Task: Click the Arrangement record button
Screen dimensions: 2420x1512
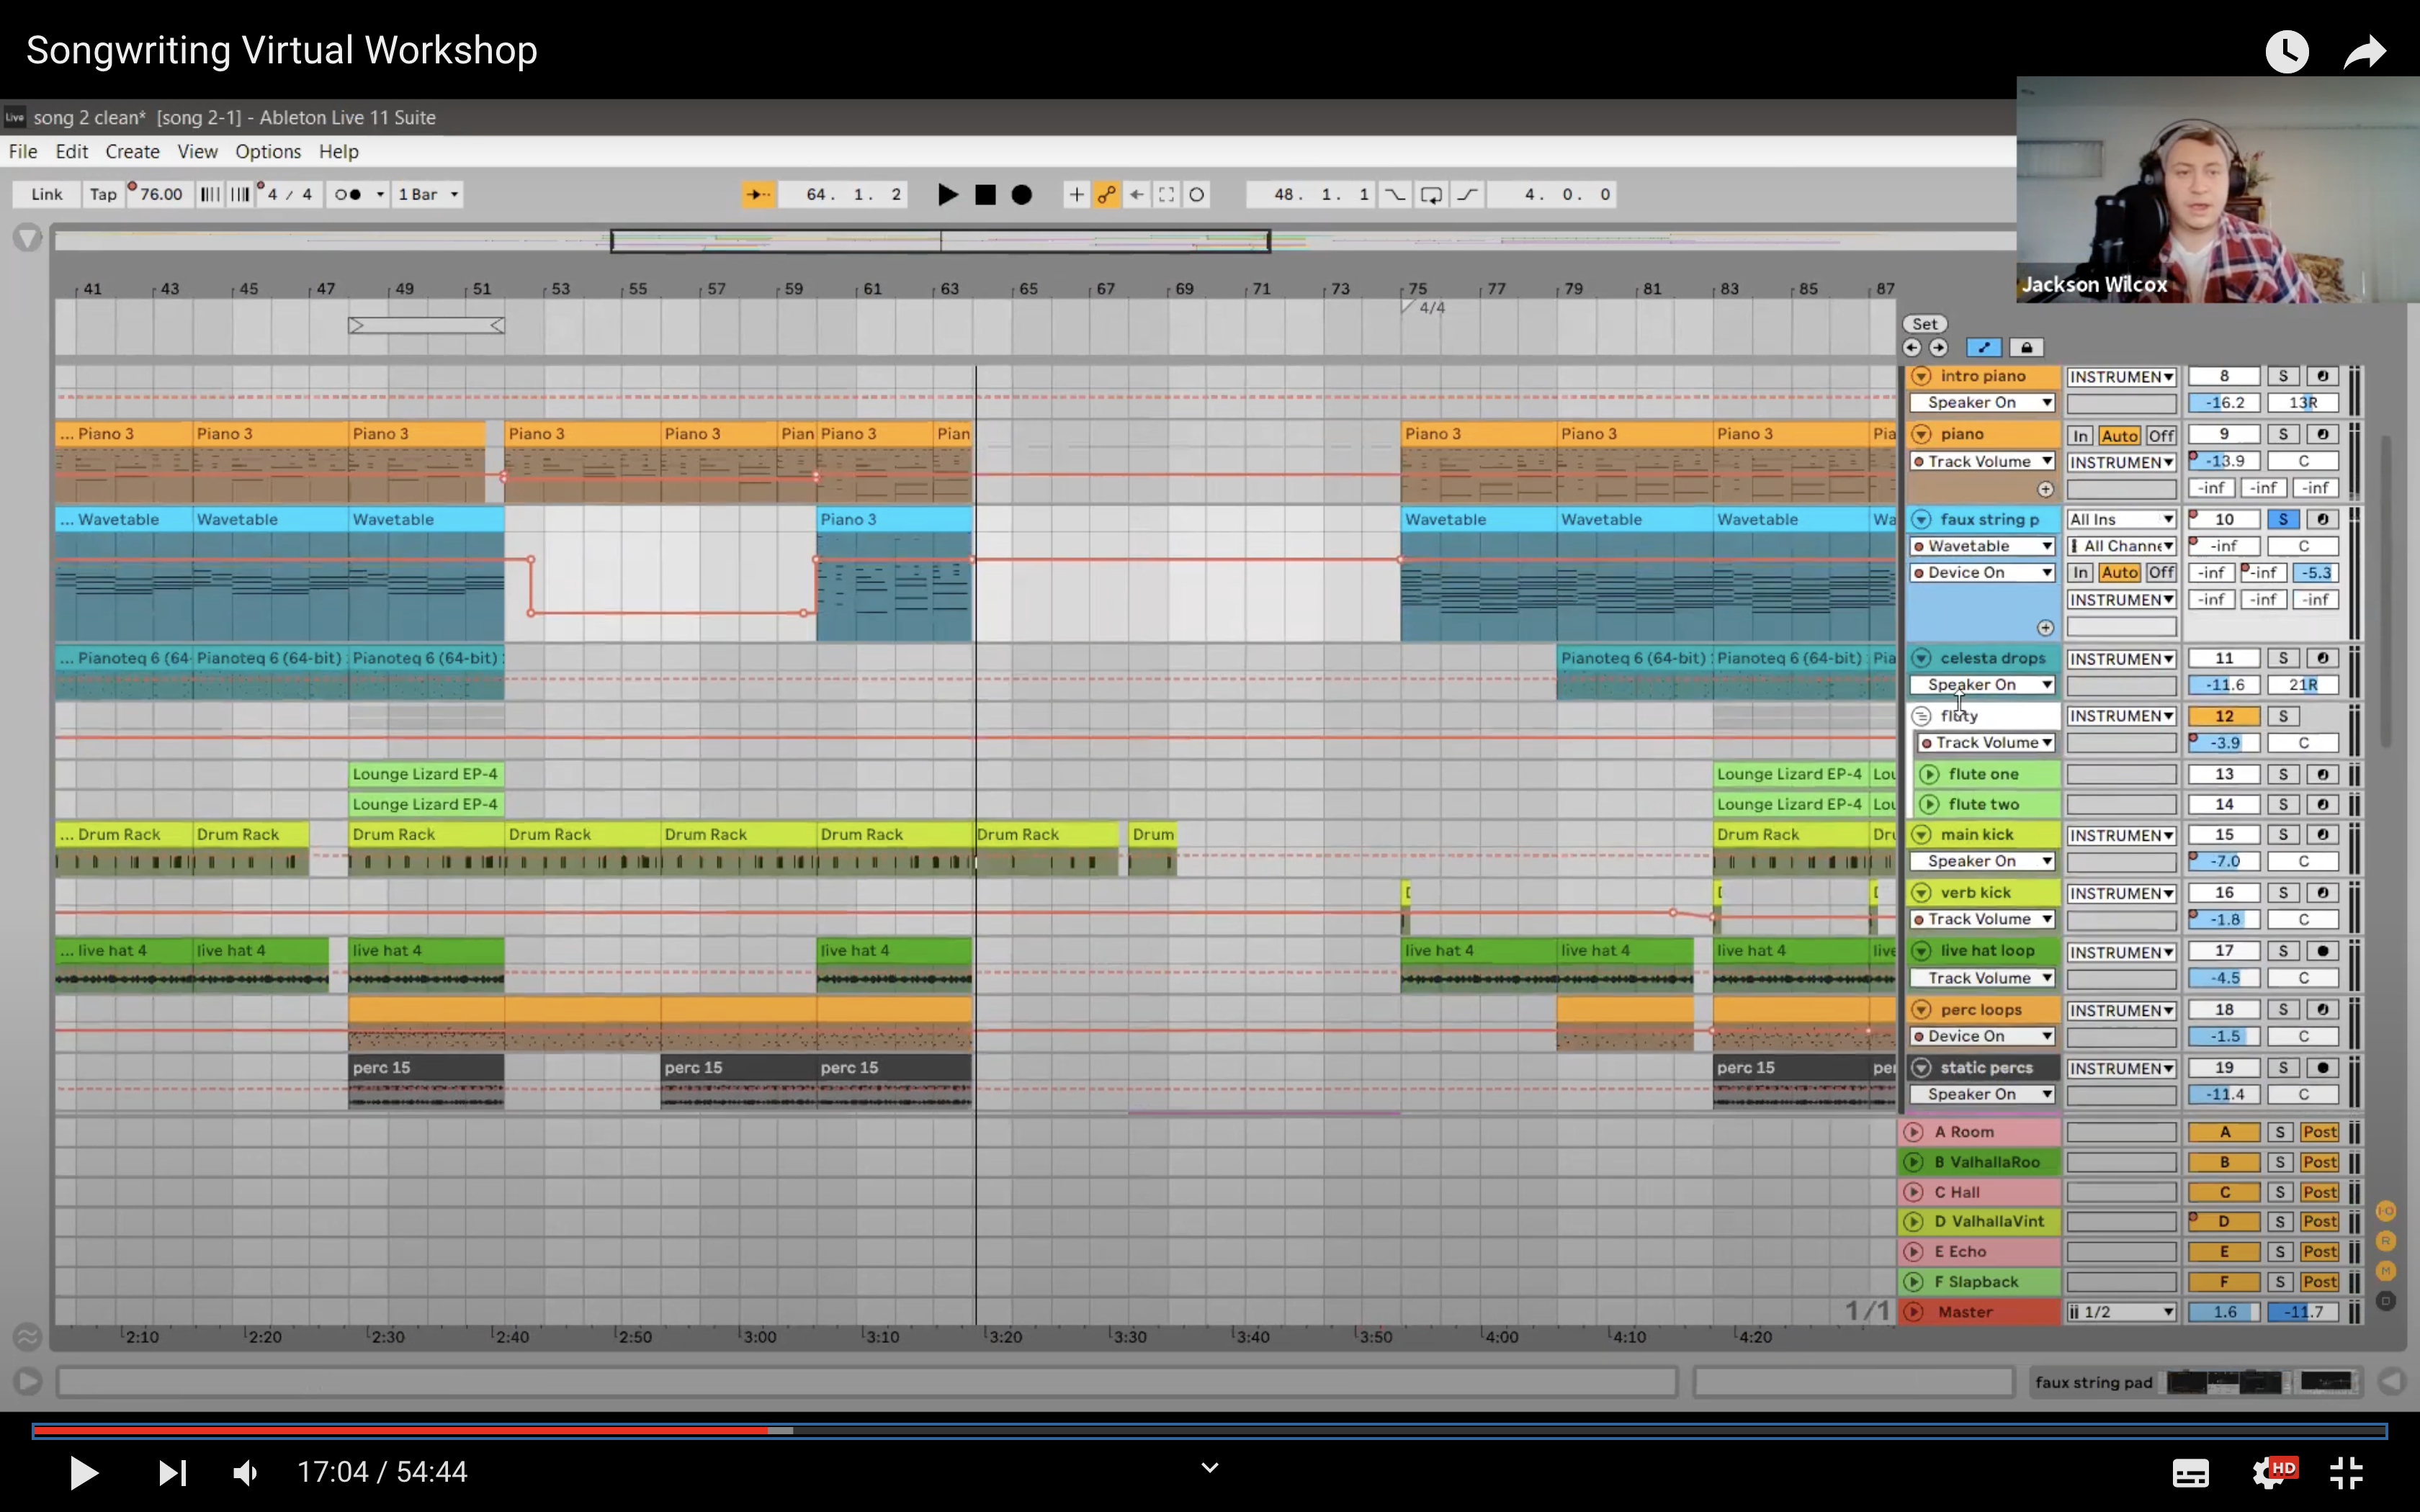Action: pos(1021,194)
